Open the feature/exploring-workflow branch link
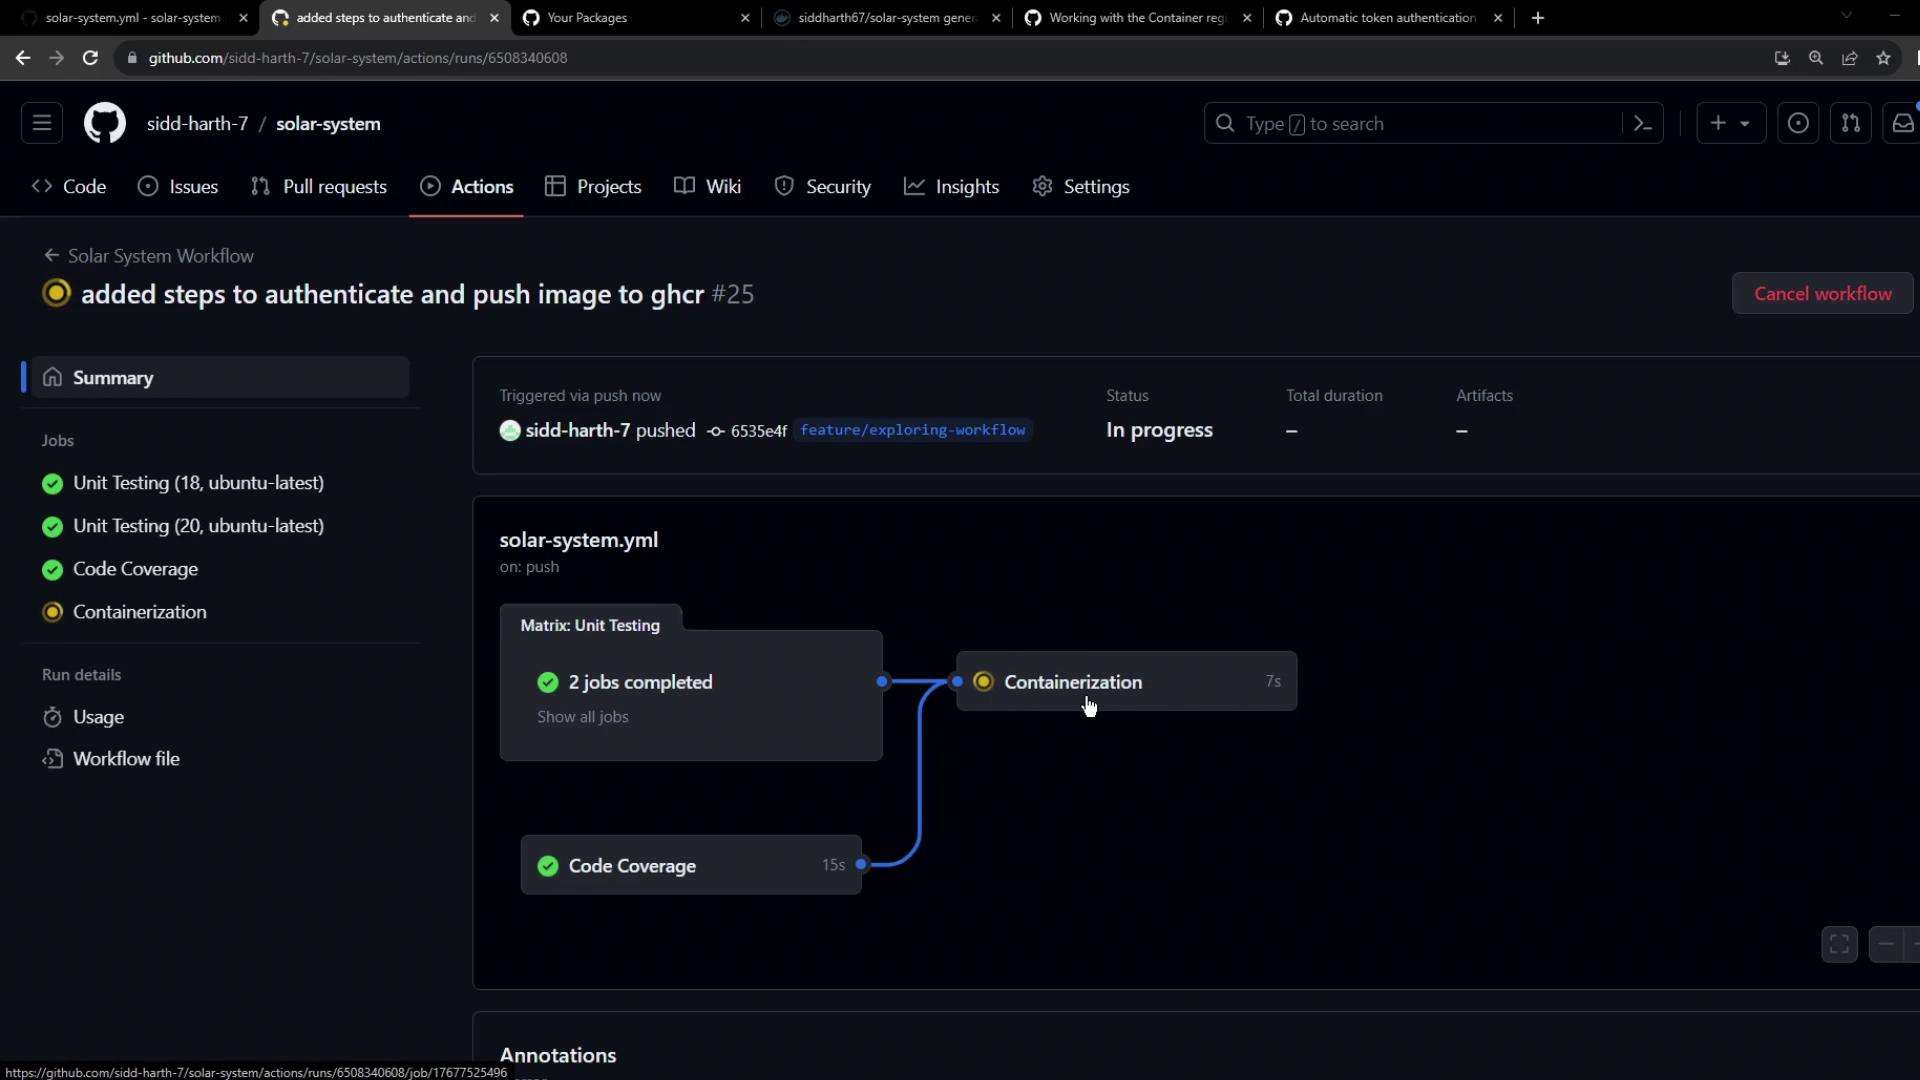 point(912,430)
